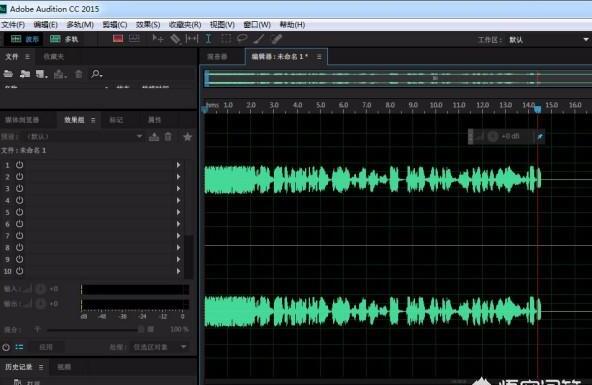This screenshot has width=592, height=385.
Task: Delete effects rack preset trash icon
Action: pyautogui.click(x=168, y=136)
